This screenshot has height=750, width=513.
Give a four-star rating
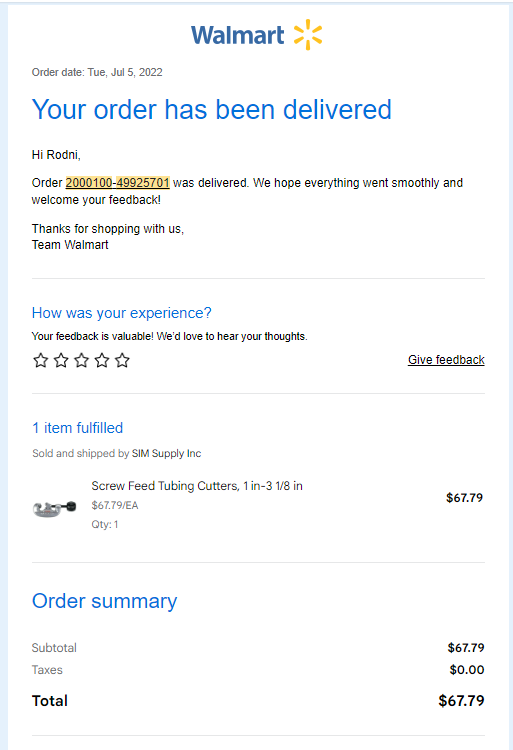click(102, 360)
